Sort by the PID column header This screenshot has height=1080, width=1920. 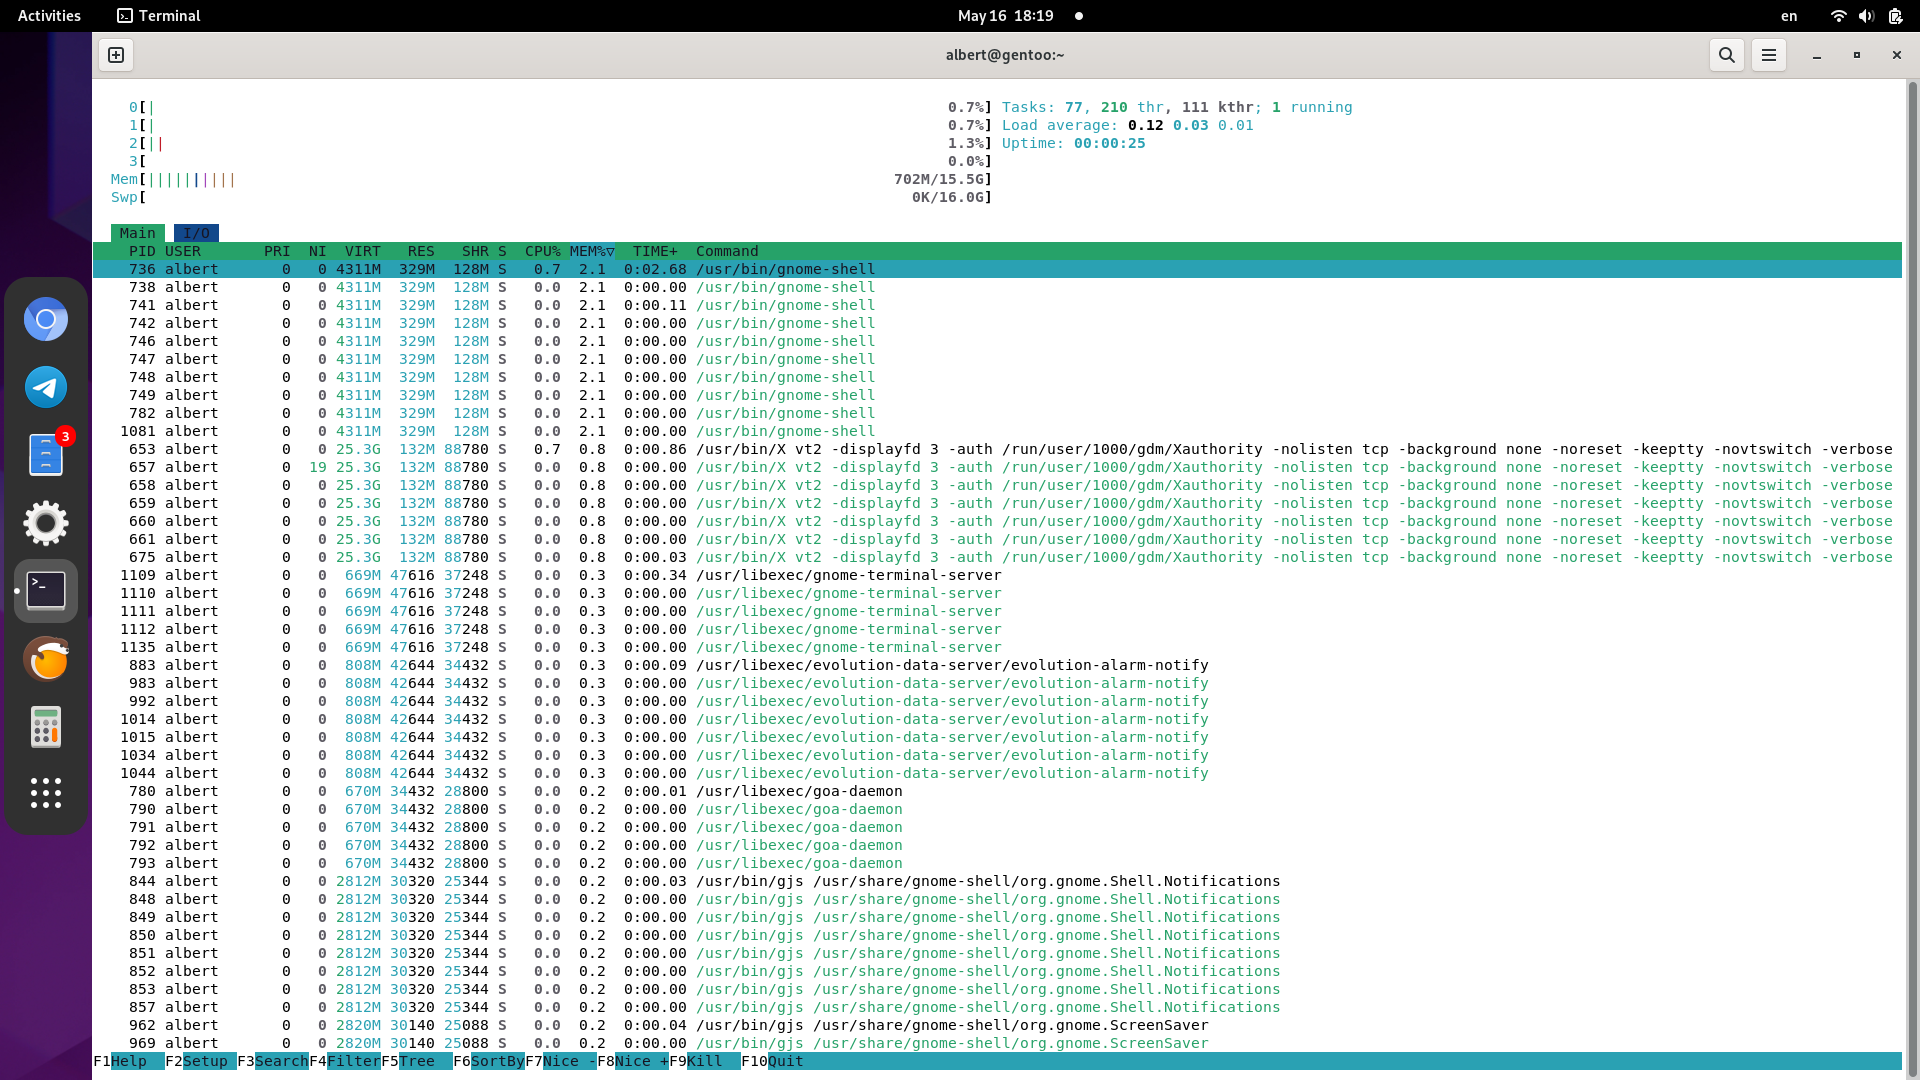pyautogui.click(x=142, y=251)
